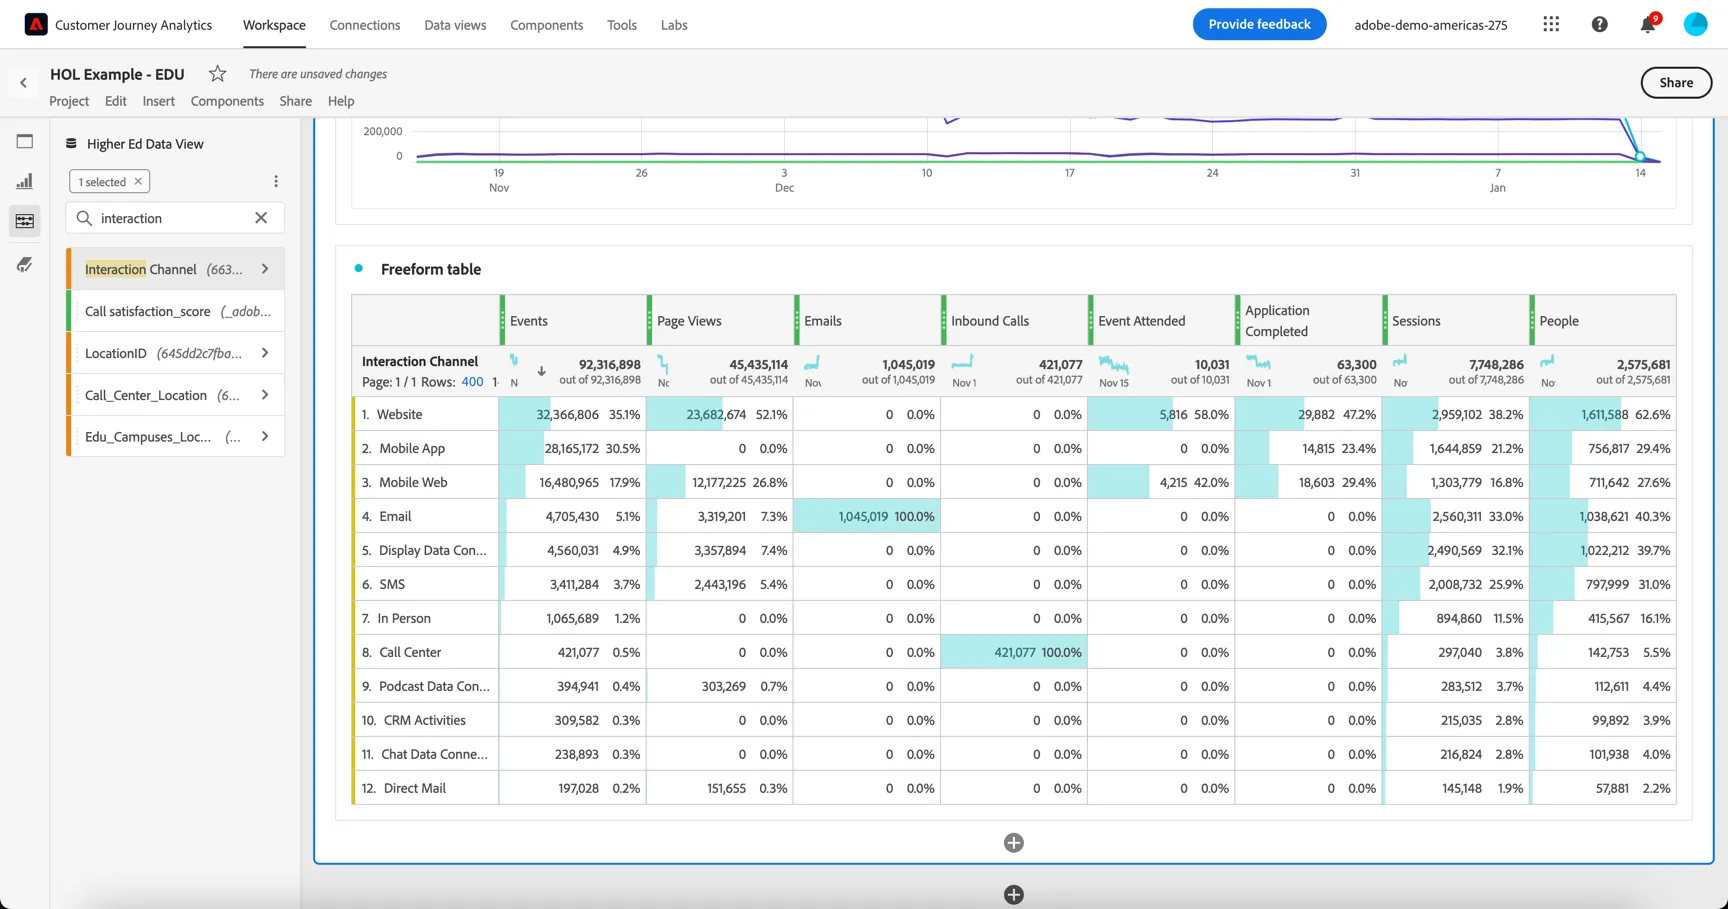Screen dimensions: 1728x909
Task: Expand the Interaction Channel component chevron
Action: pos(265,269)
